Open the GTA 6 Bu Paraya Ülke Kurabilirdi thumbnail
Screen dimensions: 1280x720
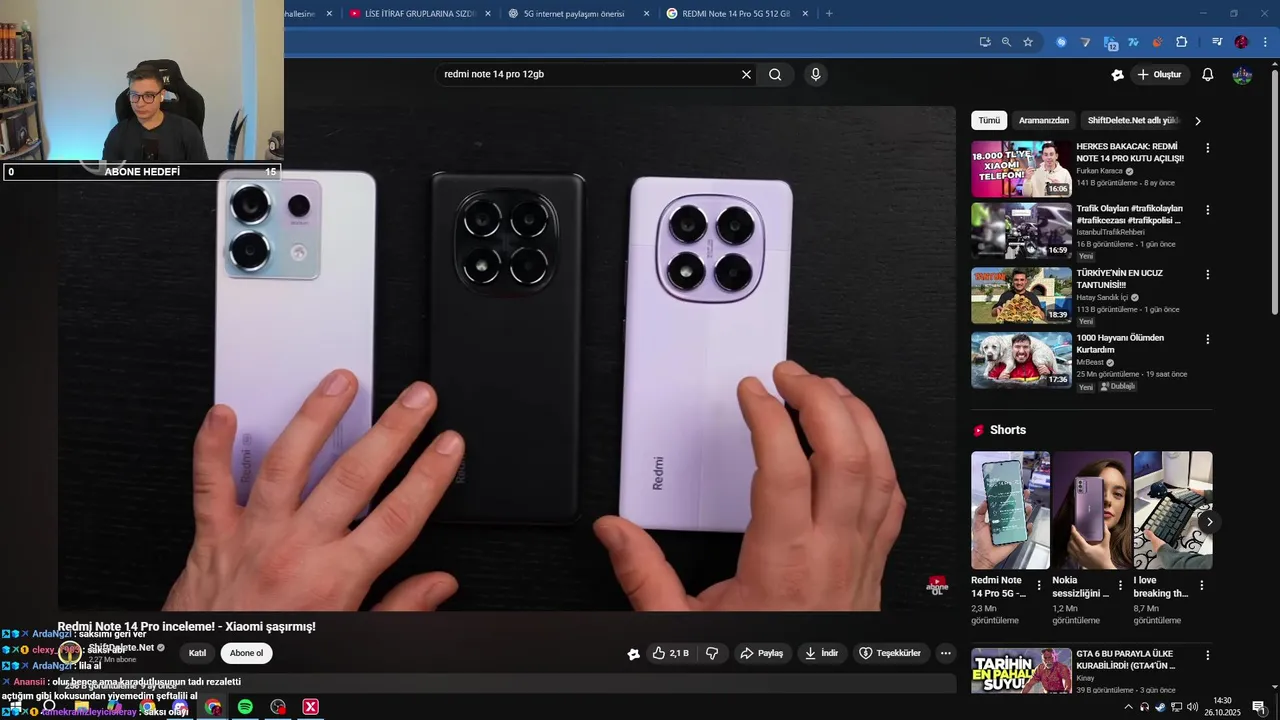click(1021, 671)
